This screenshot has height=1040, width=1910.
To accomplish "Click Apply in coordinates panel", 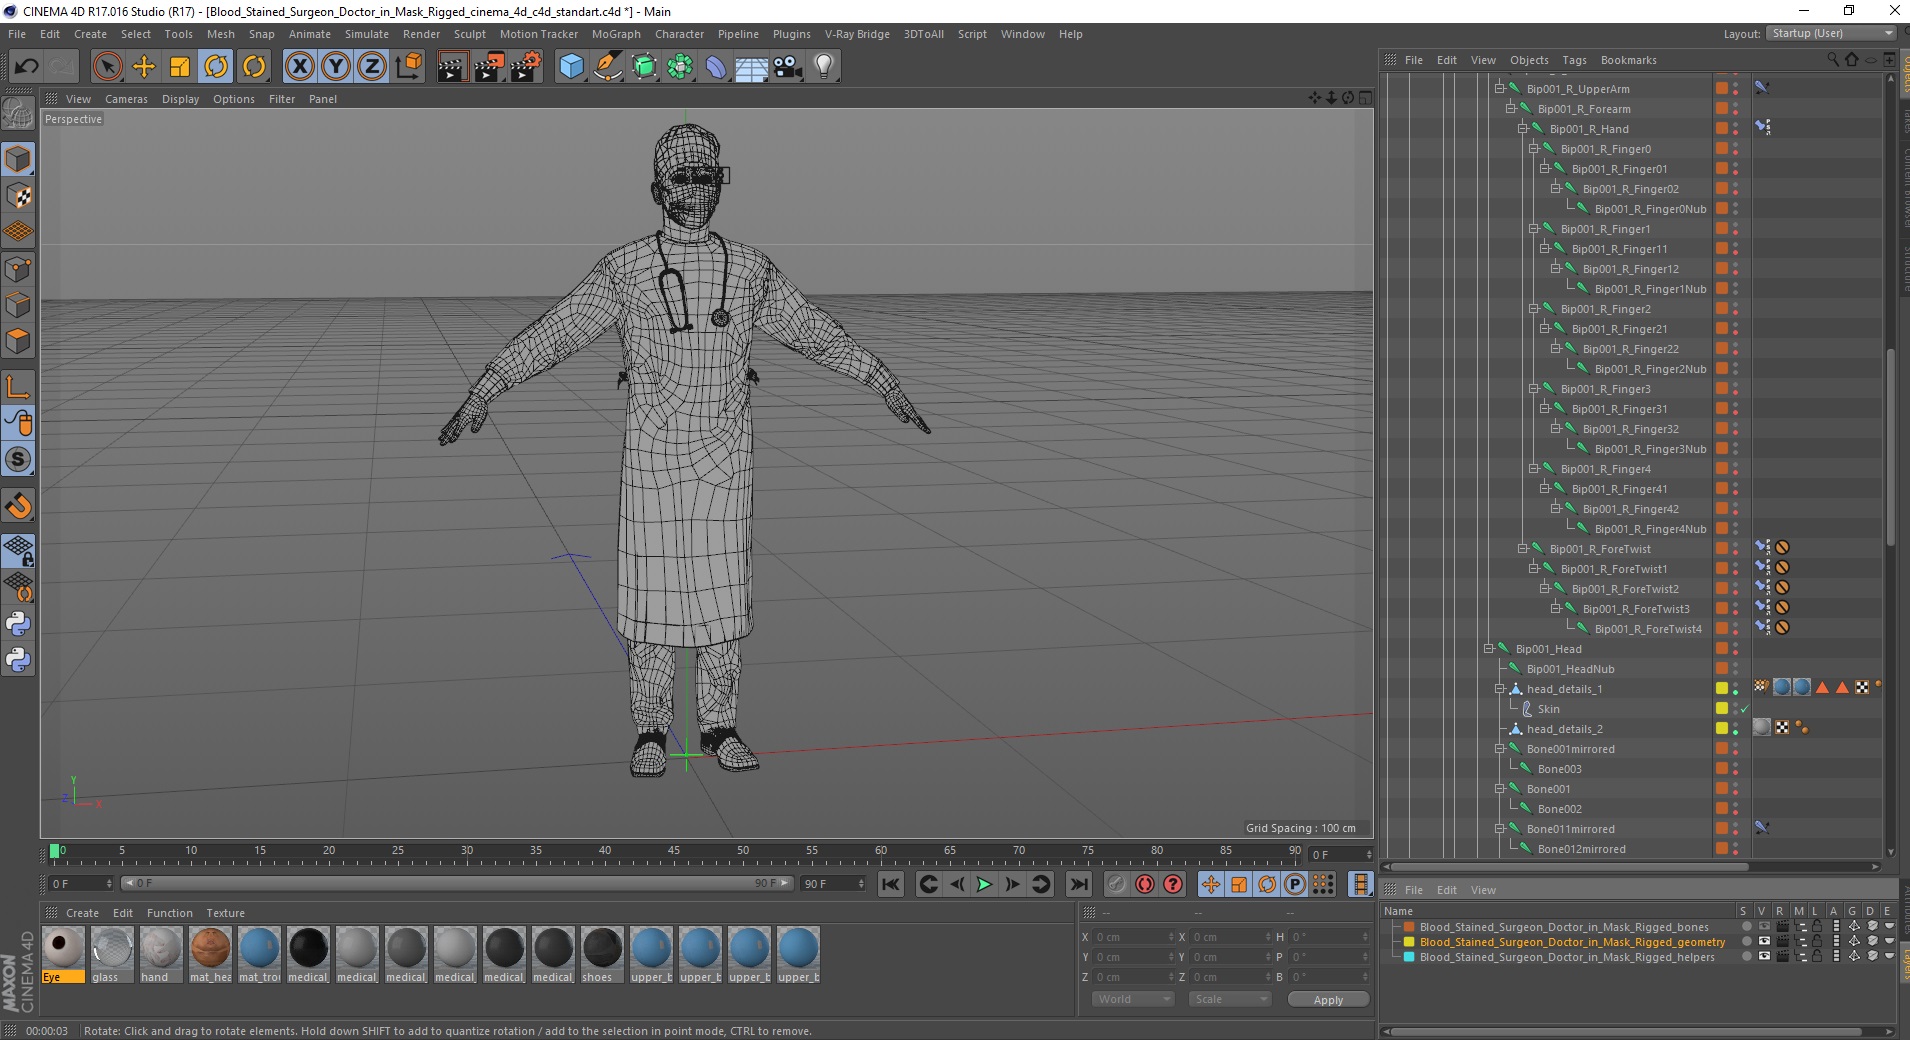I will (x=1328, y=1000).
